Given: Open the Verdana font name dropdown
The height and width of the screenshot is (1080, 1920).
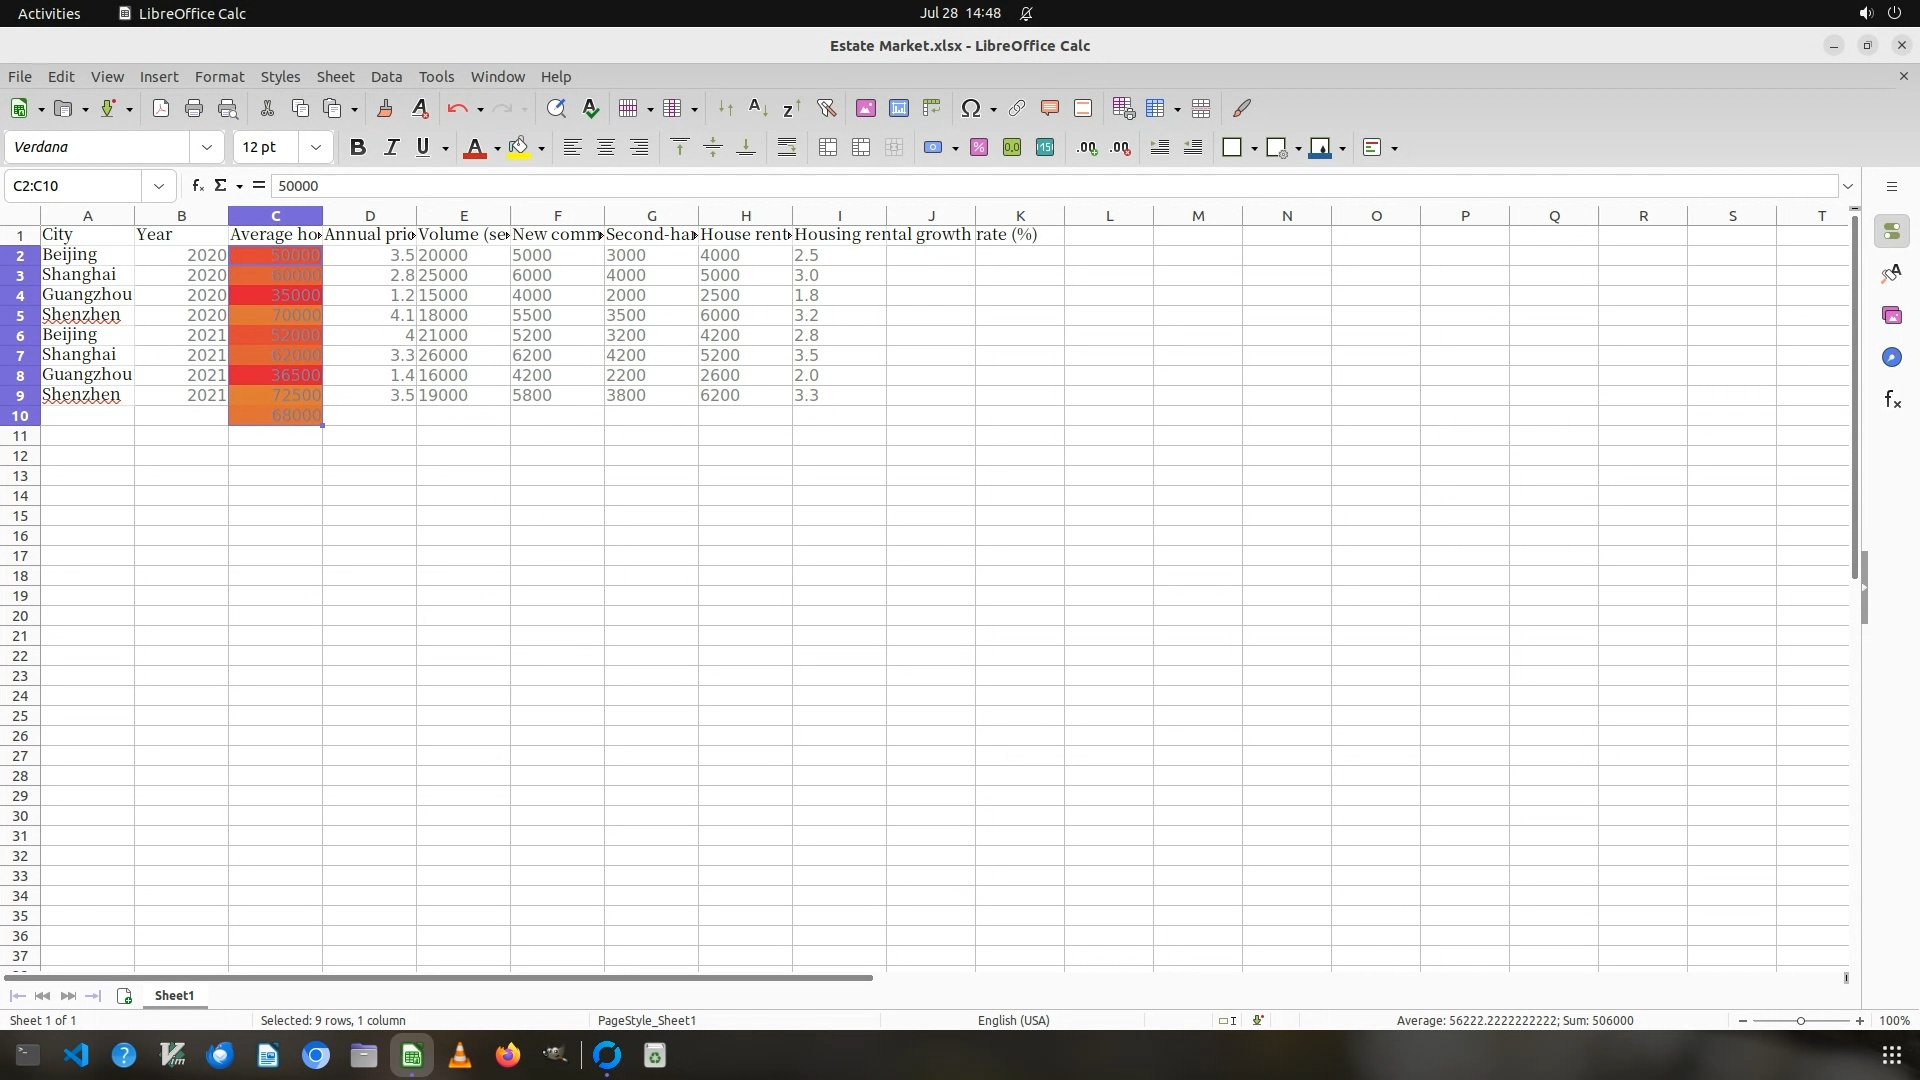Looking at the screenshot, I should click(207, 147).
